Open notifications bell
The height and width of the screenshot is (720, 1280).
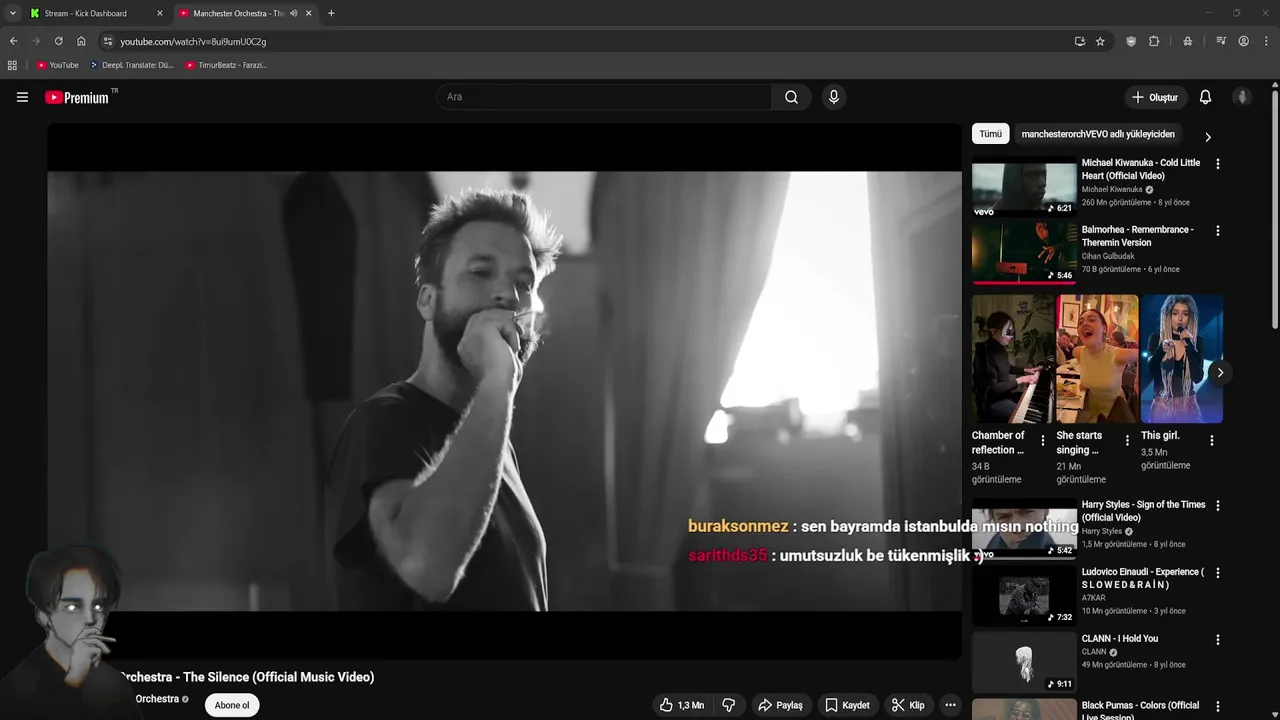(x=1205, y=97)
